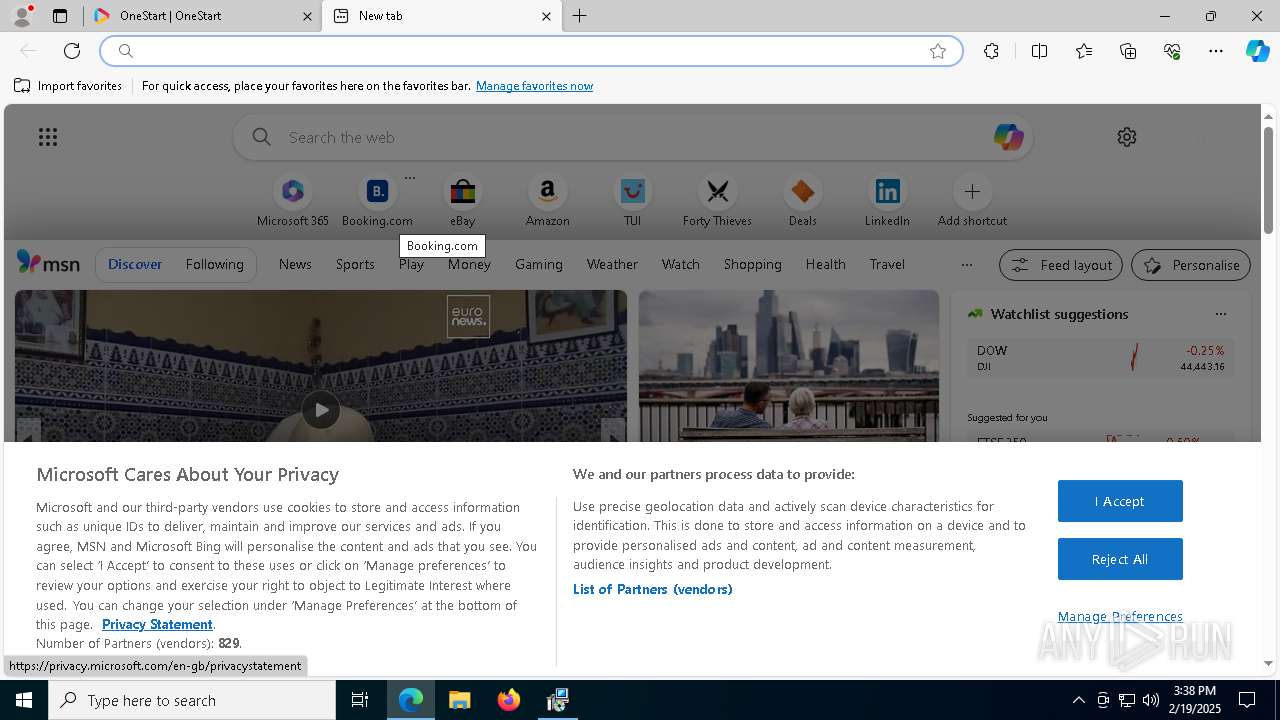Open the Travel category
Viewport: 1280px width, 720px height.
(x=887, y=264)
